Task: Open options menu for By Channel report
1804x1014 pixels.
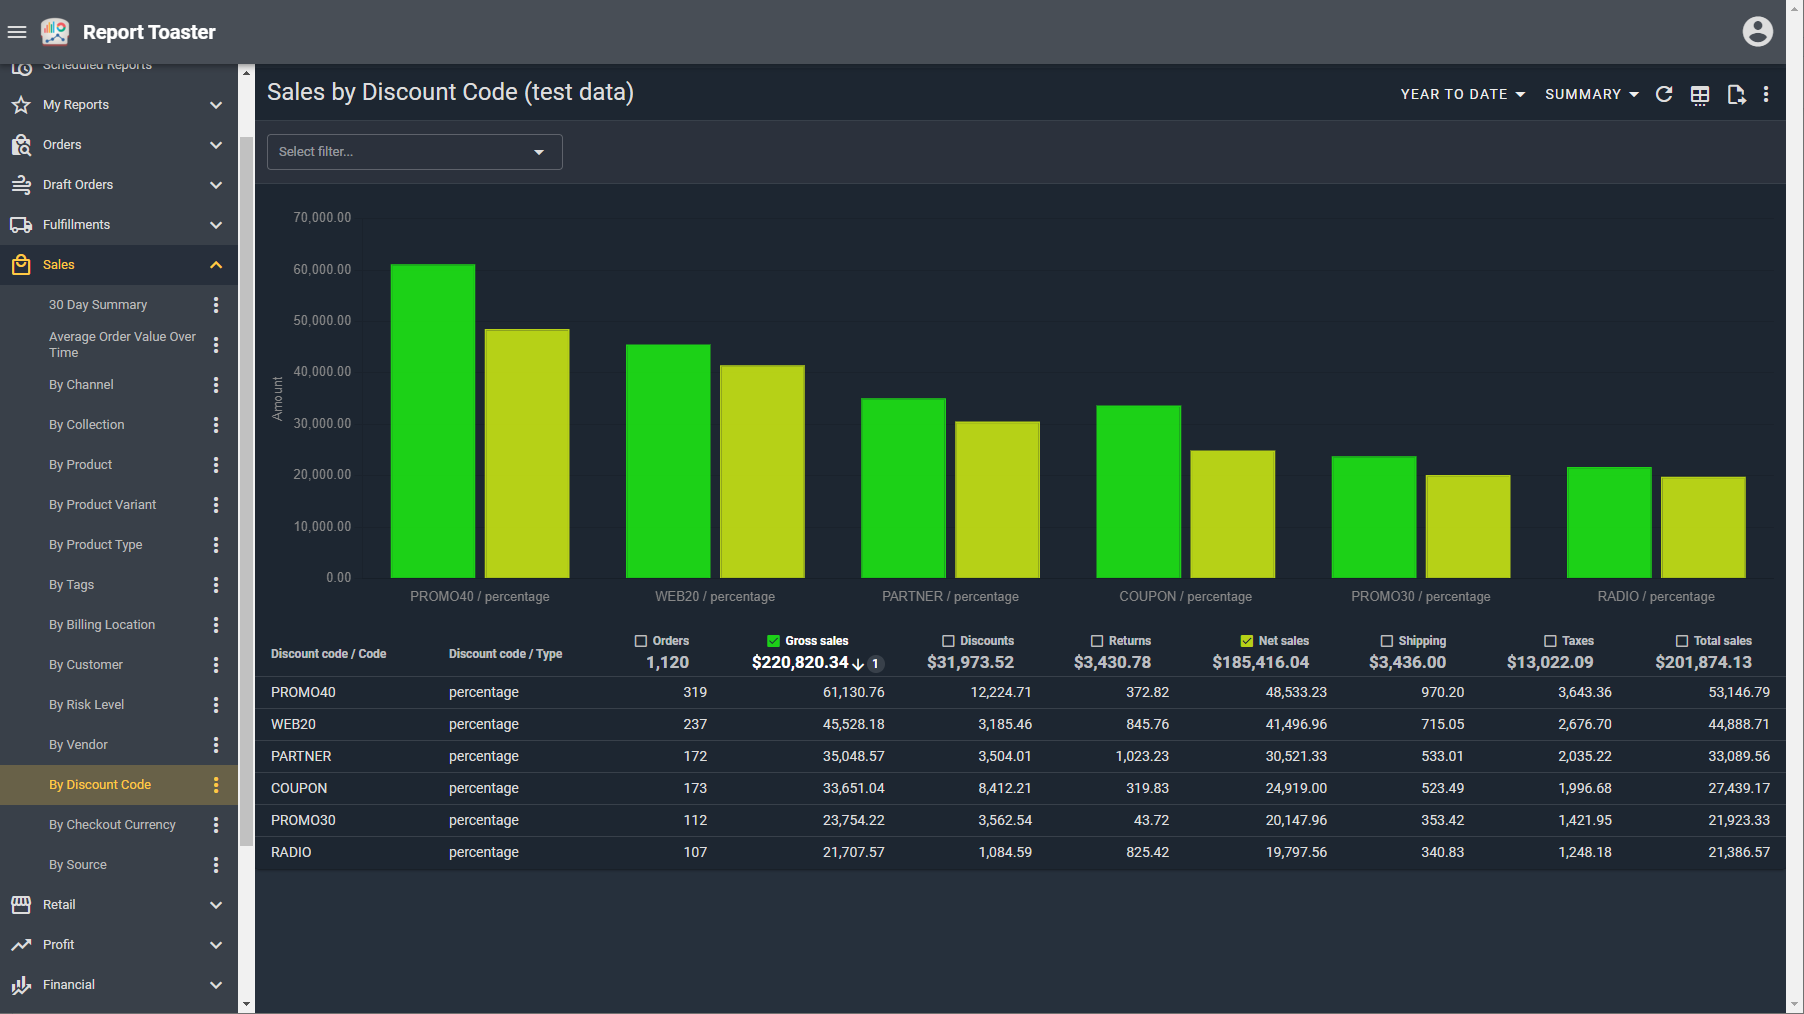Action: [216, 385]
